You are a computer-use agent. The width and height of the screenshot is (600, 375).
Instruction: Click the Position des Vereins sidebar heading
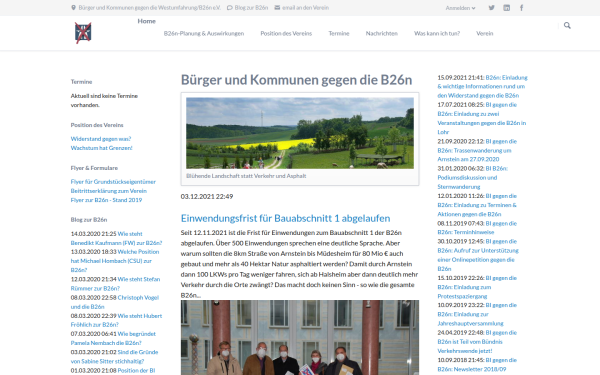point(97,125)
